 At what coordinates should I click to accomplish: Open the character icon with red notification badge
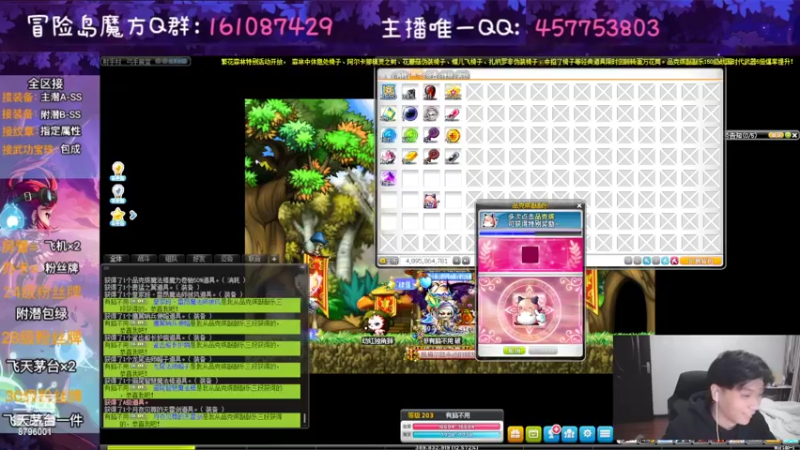point(552,433)
